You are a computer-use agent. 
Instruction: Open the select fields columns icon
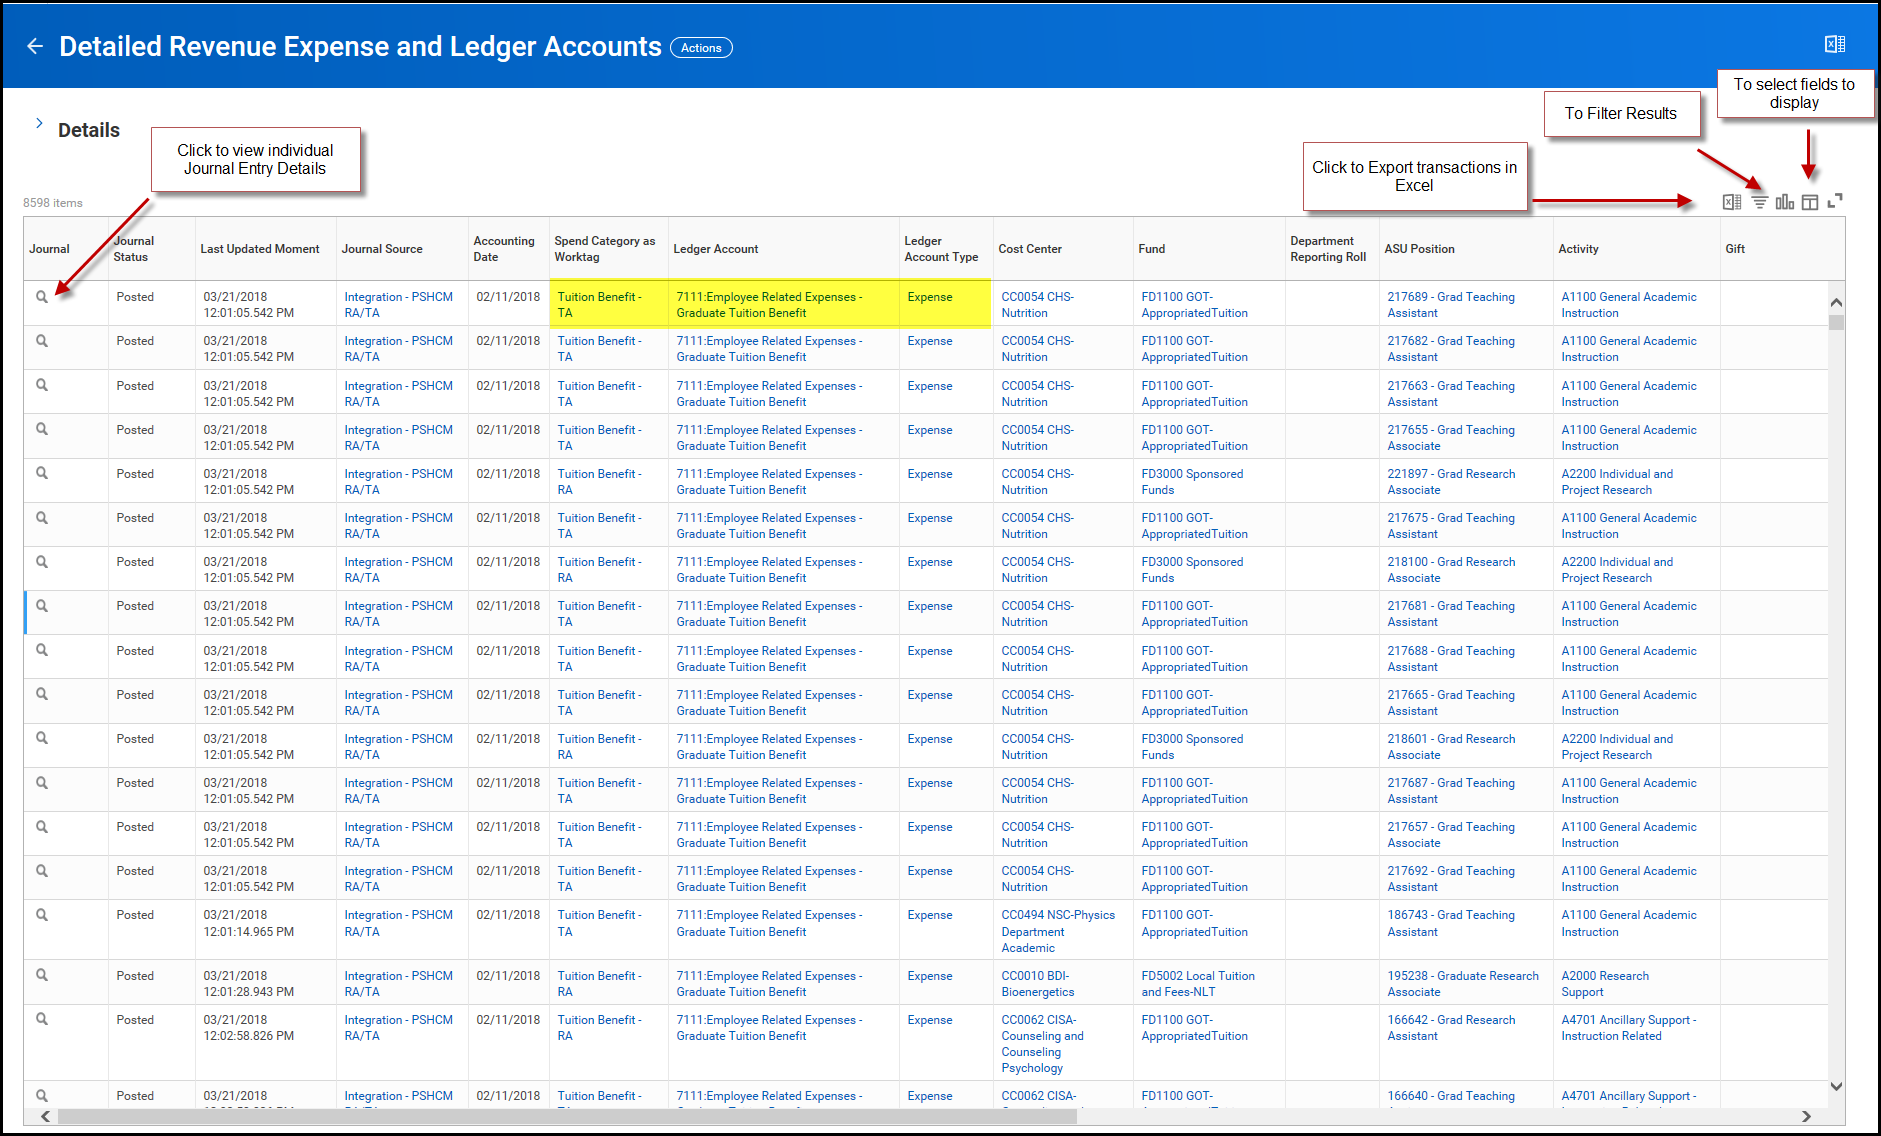(1810, 202)
